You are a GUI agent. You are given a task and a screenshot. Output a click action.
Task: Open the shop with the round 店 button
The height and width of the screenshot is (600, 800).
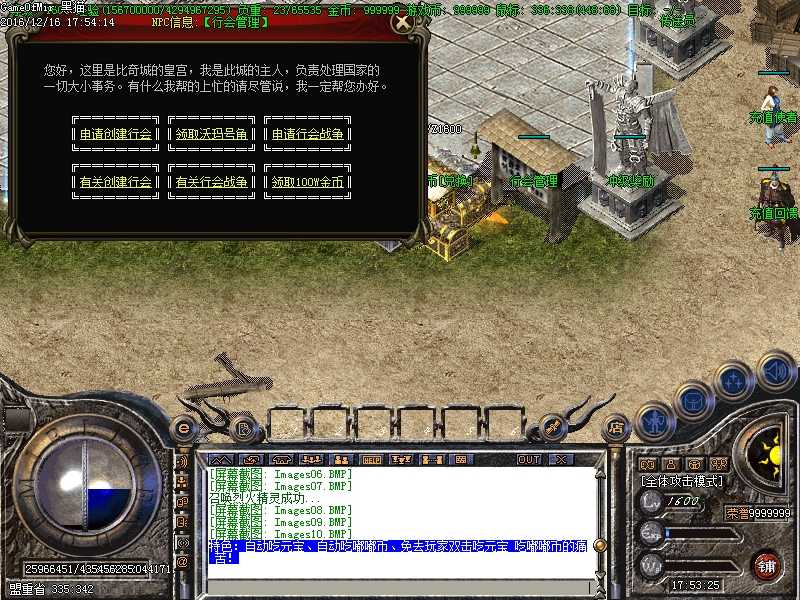pyautogui.click(x=616, y=428)
